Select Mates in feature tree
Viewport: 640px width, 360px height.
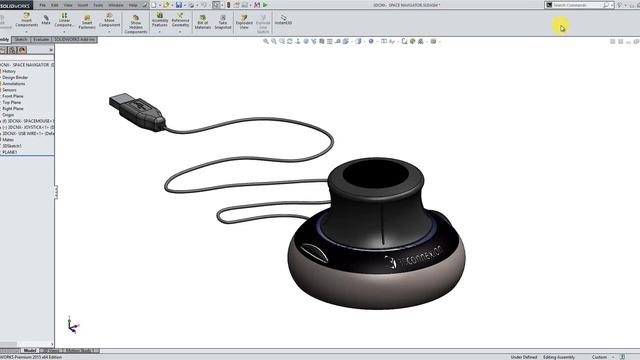[8, 140]
